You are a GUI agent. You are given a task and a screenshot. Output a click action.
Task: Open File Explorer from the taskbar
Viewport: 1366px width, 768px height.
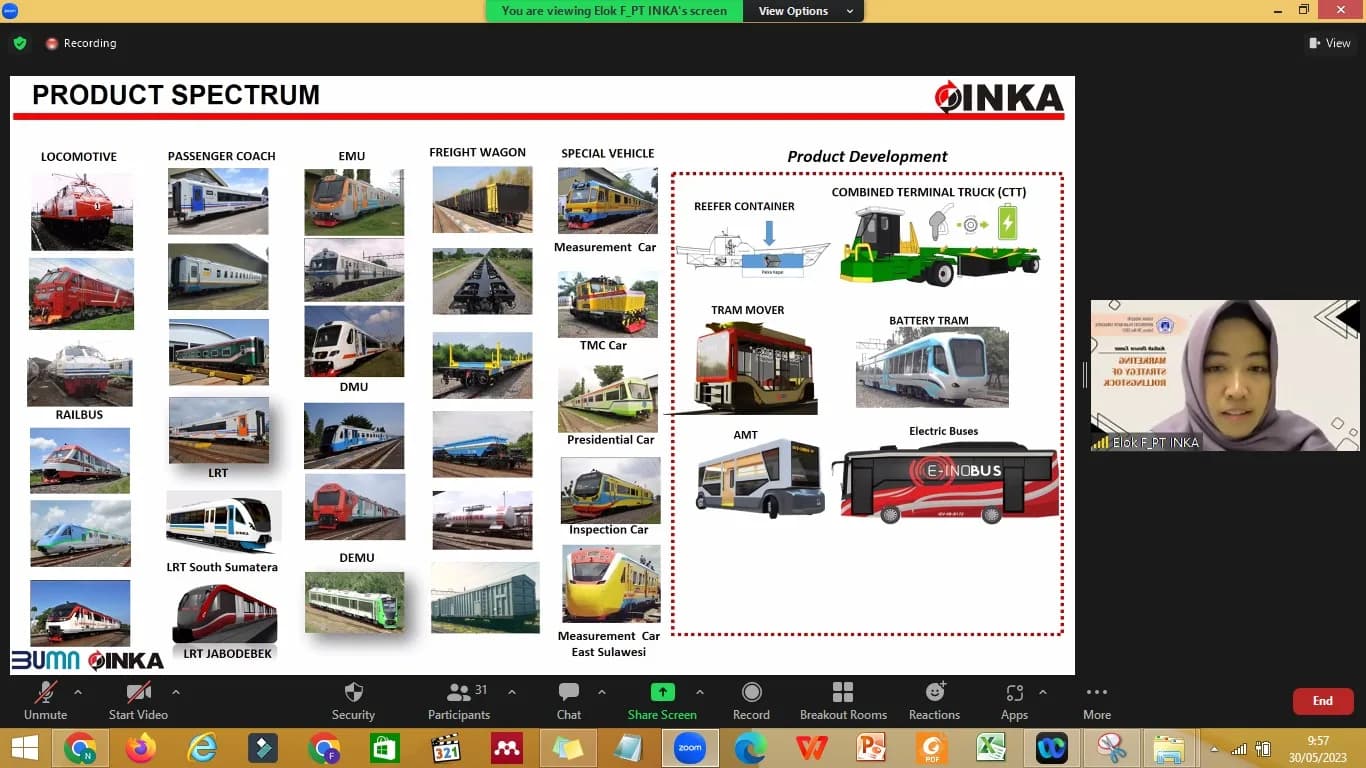(x=1167, y=748)
